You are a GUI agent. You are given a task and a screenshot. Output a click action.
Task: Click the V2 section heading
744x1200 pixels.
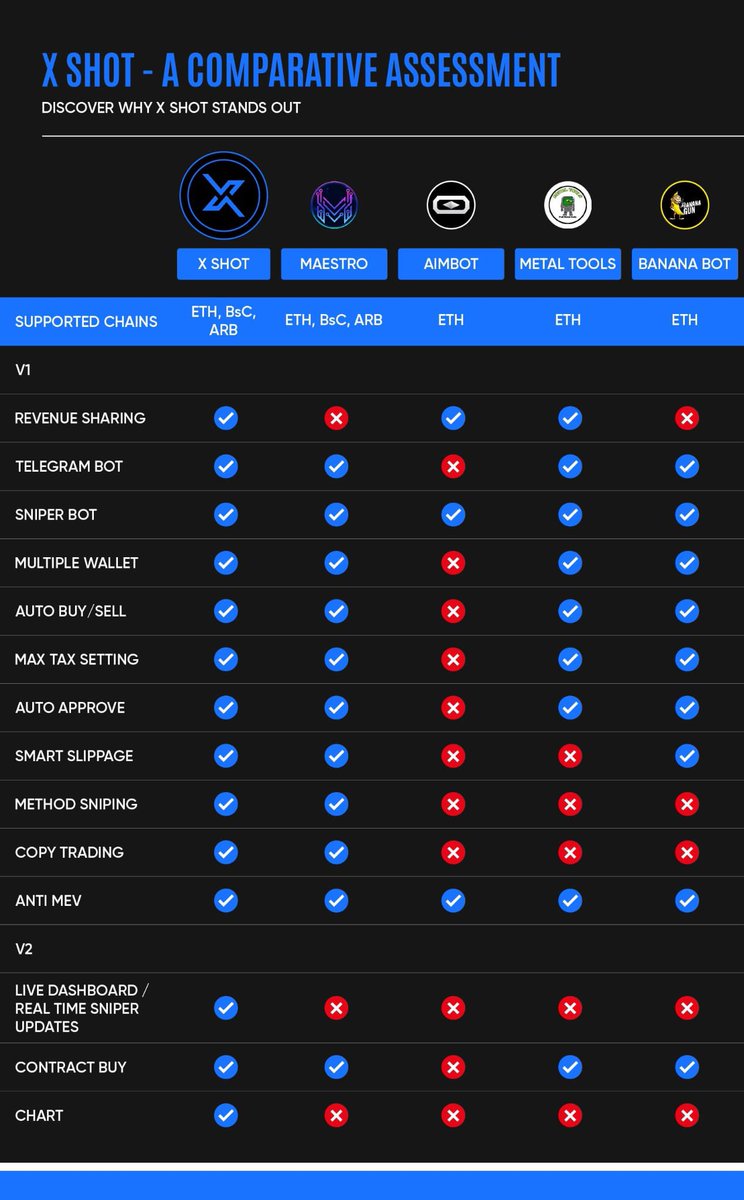point(25,949)
